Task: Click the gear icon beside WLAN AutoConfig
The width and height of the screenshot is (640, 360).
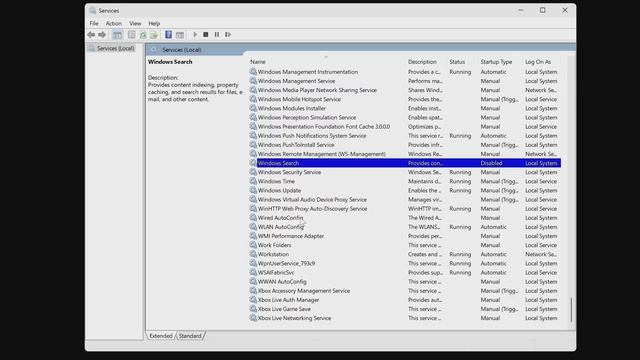Action: coord(253,227)
